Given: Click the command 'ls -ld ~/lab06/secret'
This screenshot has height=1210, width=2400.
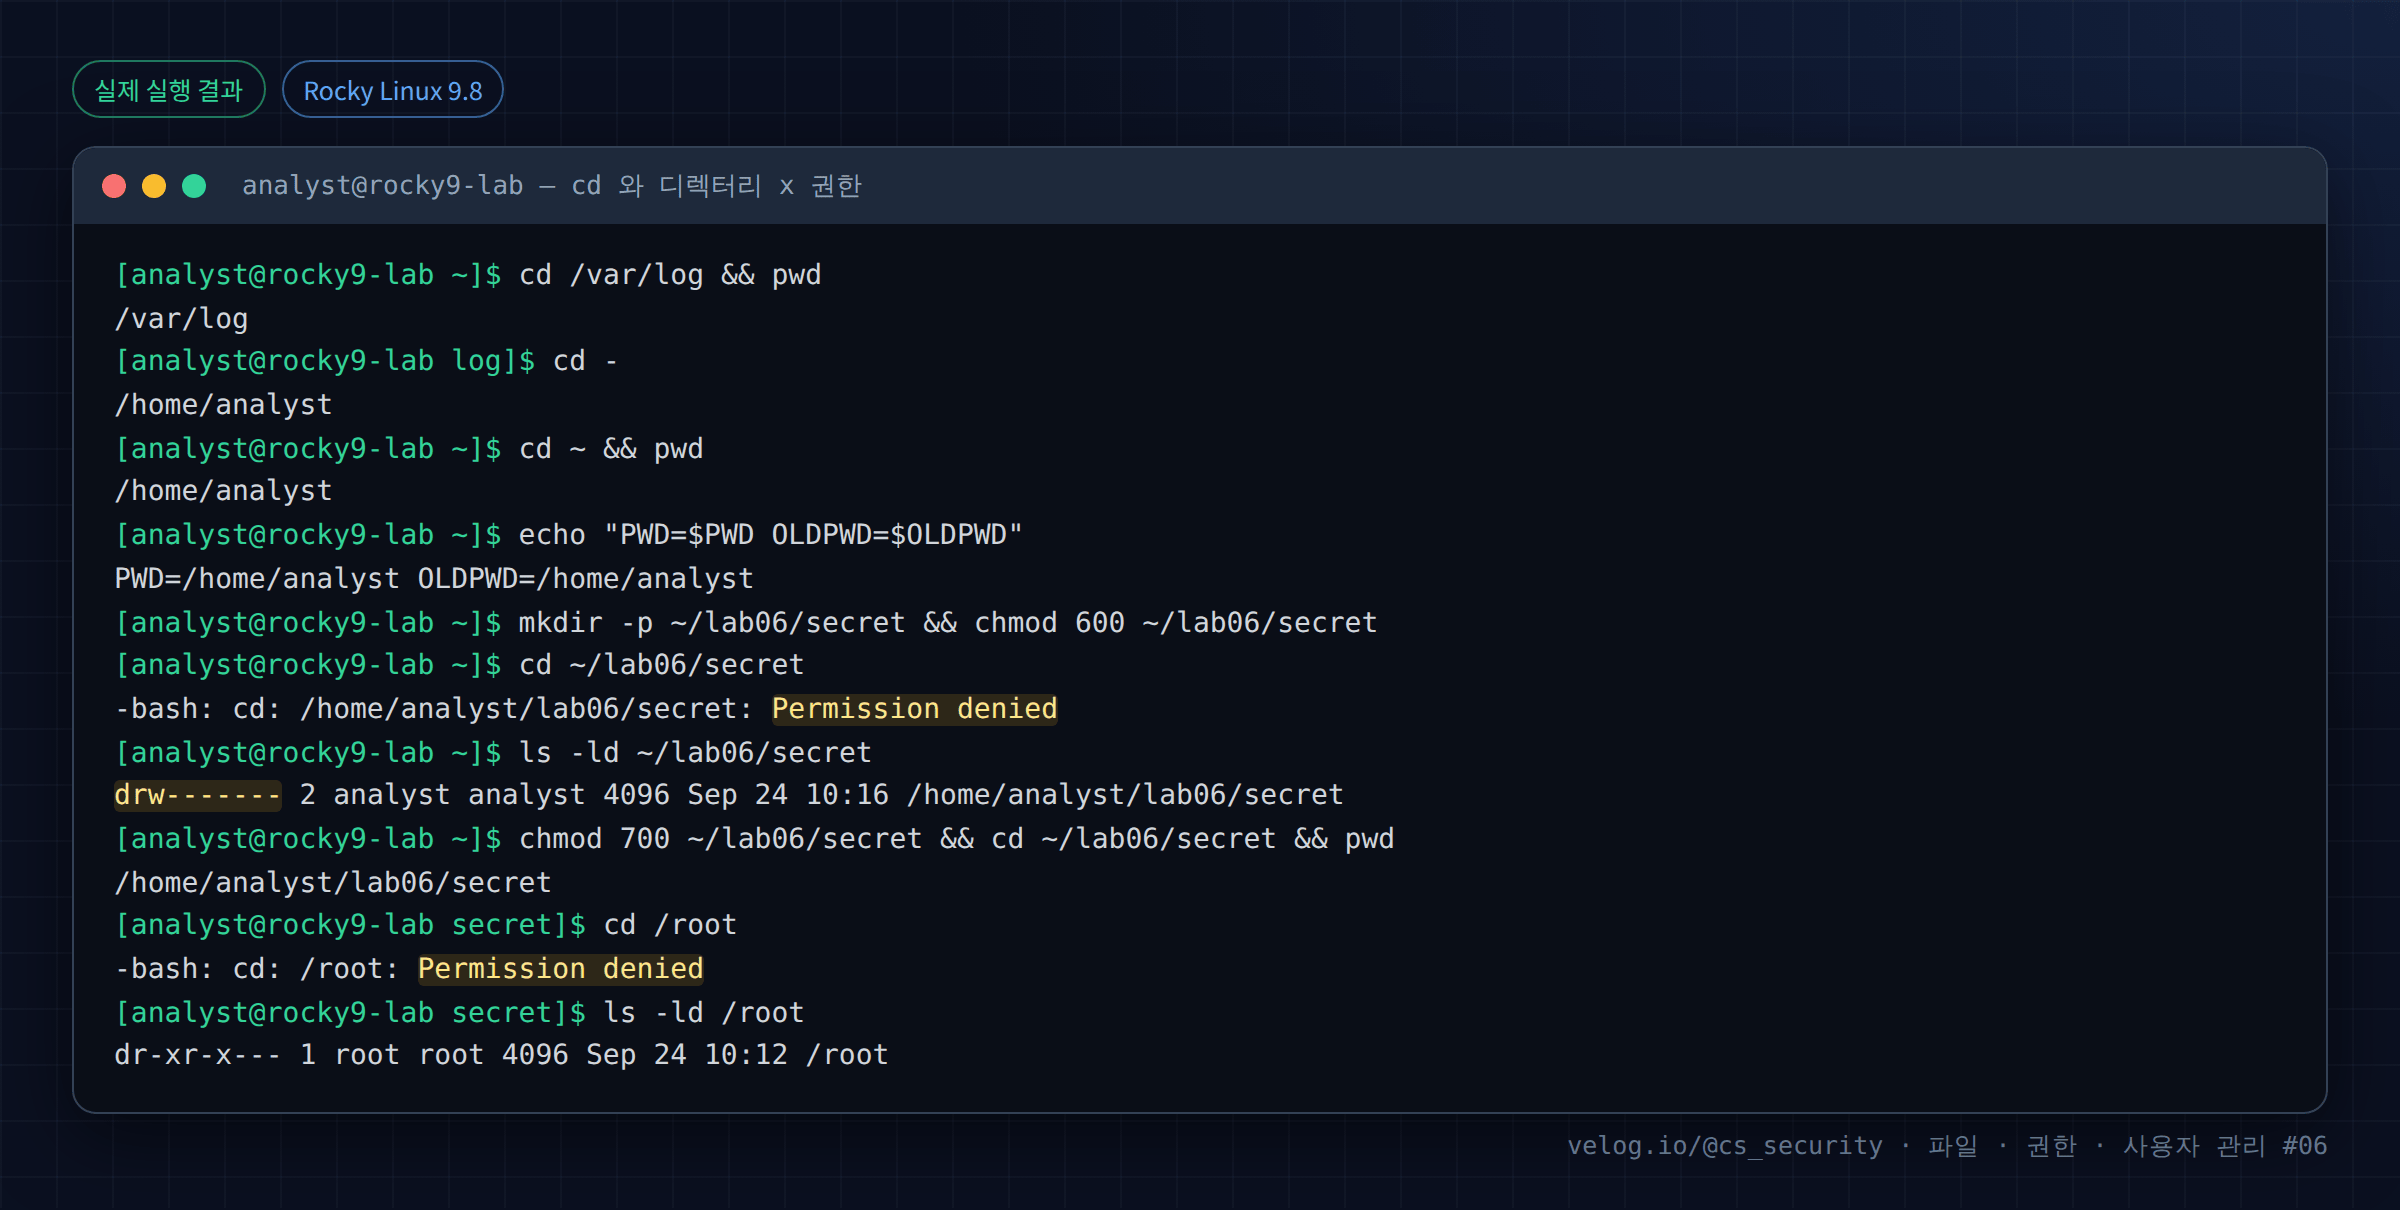Looking at the screenshot, I should pos(695,753).
